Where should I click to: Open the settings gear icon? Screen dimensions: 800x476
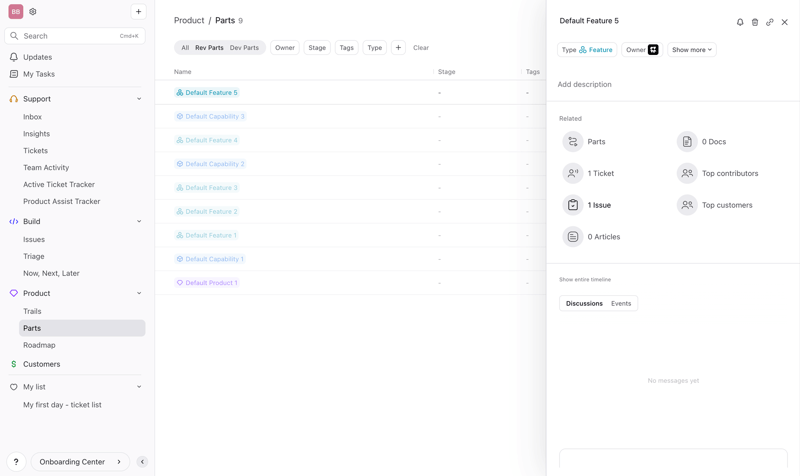point(33,12)
